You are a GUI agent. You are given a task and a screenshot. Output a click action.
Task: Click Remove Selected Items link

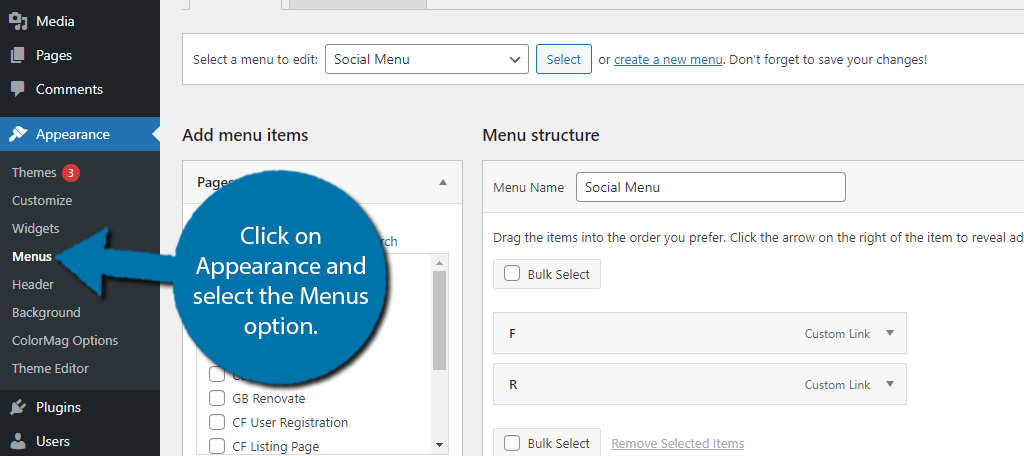coord(677,444)
